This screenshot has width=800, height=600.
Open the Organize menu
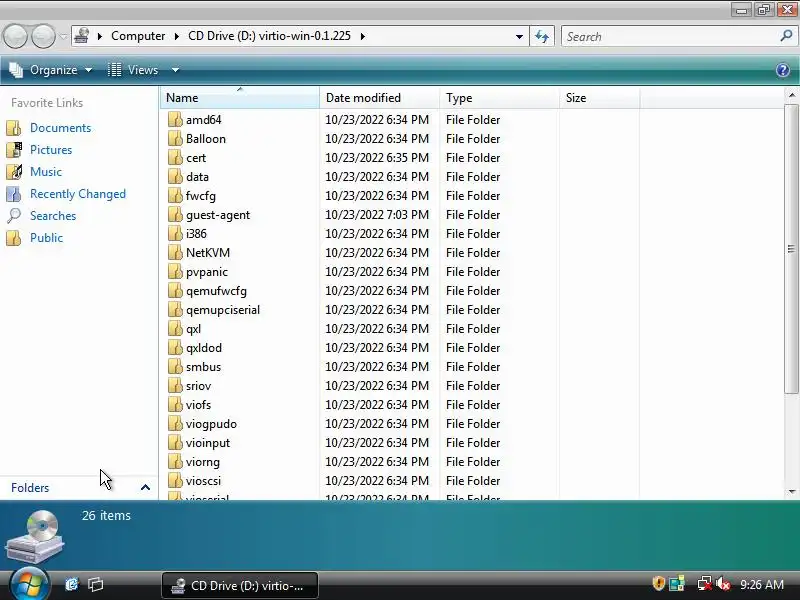tap(51, 70)
